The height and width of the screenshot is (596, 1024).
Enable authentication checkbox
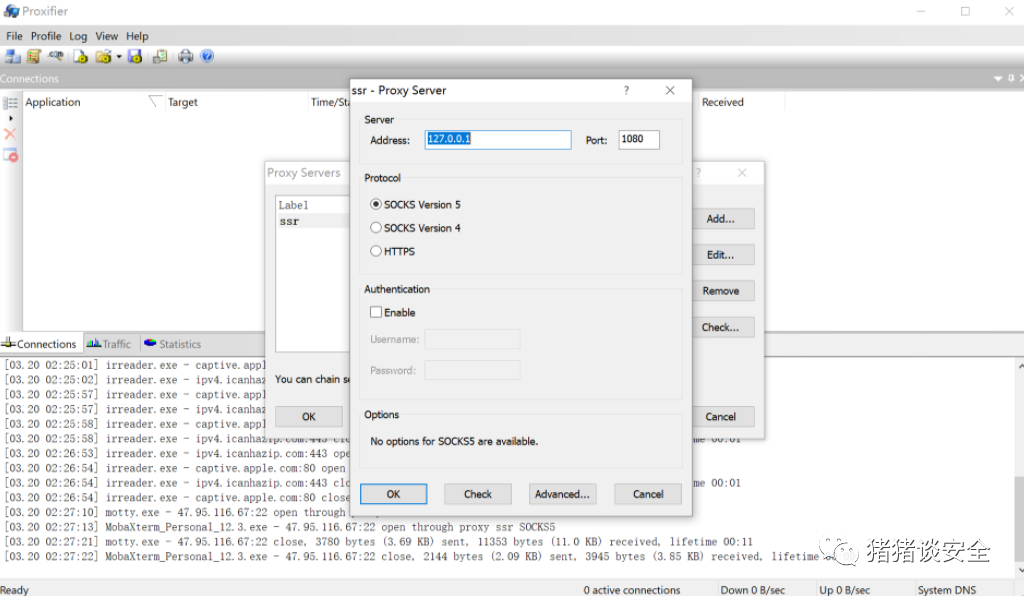(376, 312)
